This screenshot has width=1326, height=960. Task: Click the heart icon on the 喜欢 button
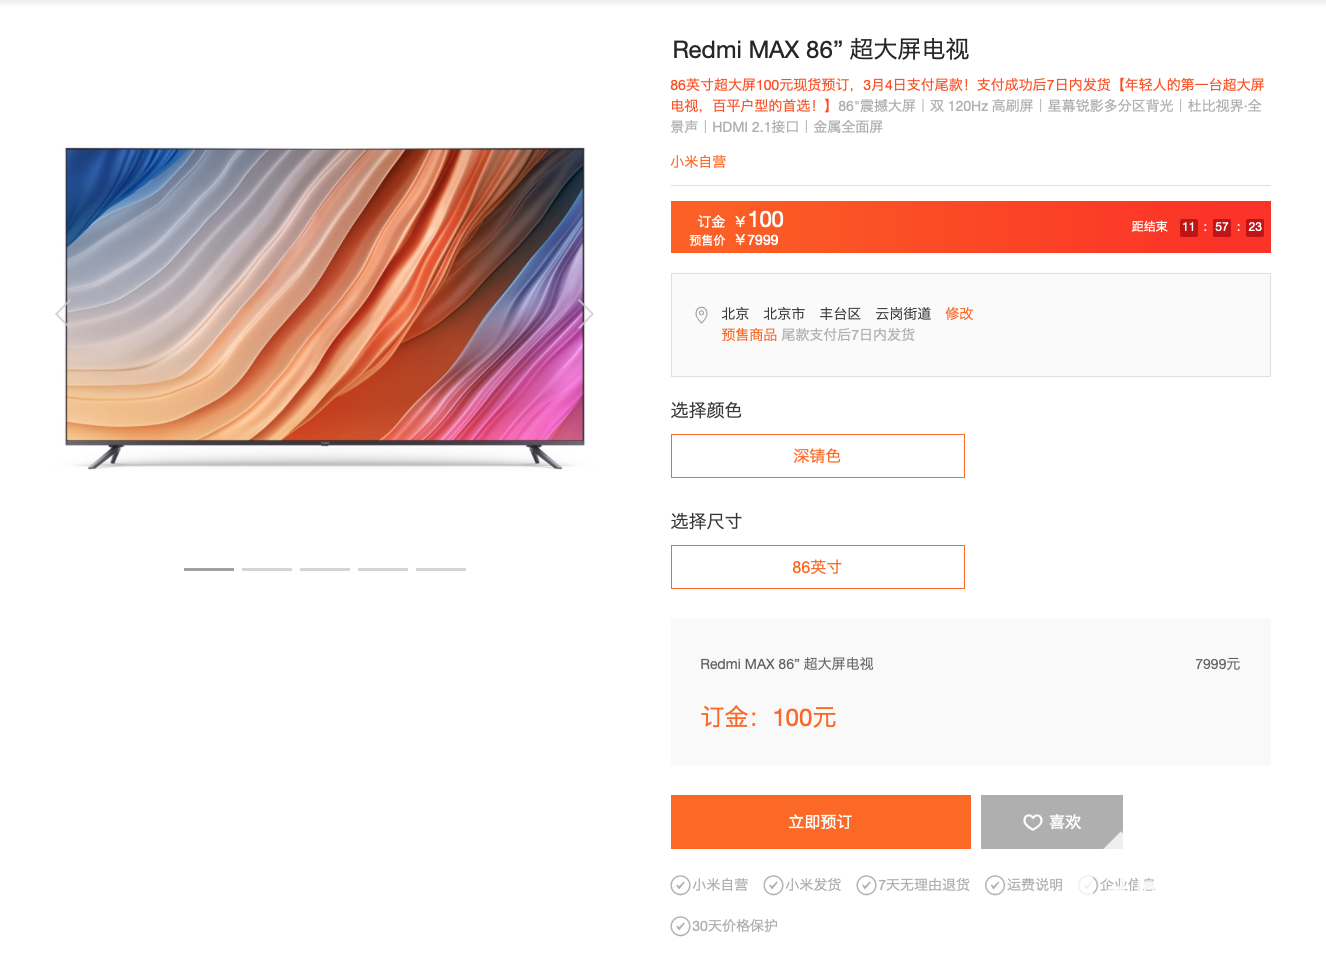[x=1033, y=822]
